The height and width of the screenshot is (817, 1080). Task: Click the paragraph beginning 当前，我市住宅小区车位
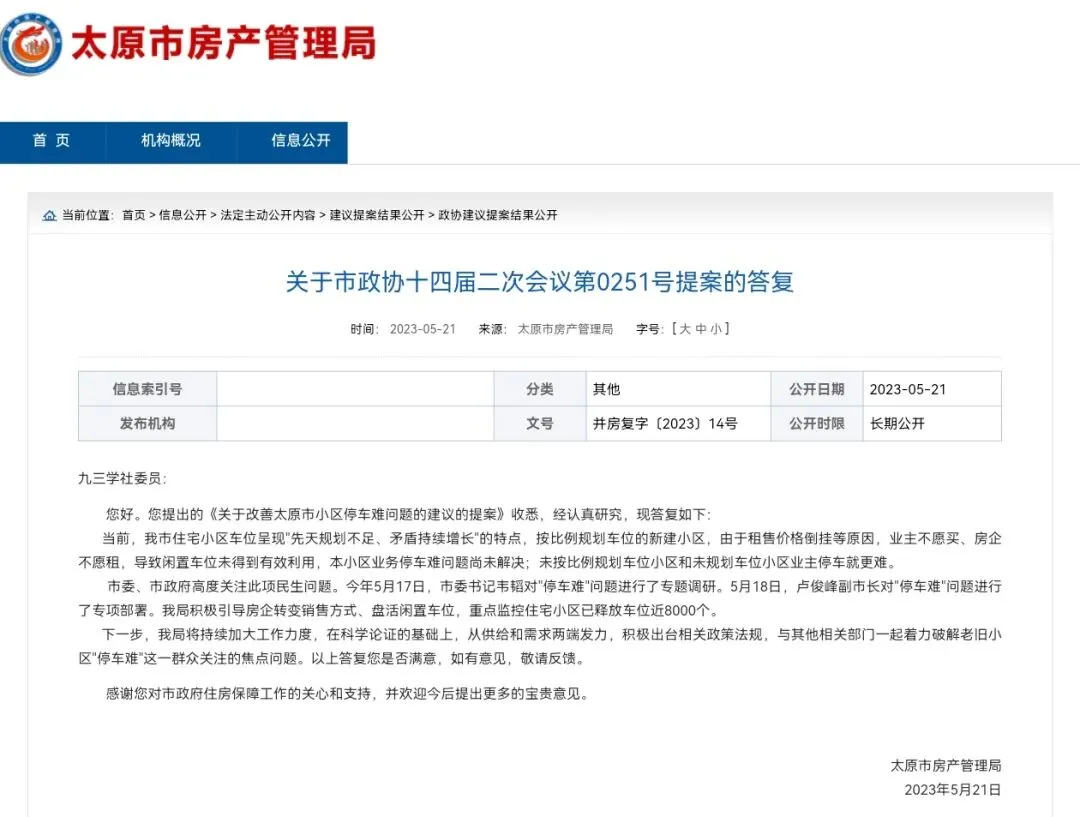[540, 550]
